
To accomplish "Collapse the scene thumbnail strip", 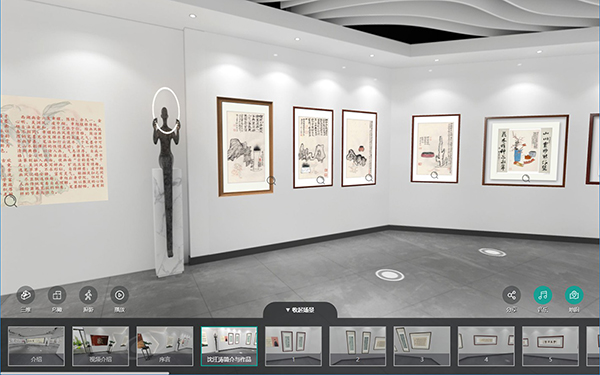I will 300,310.
